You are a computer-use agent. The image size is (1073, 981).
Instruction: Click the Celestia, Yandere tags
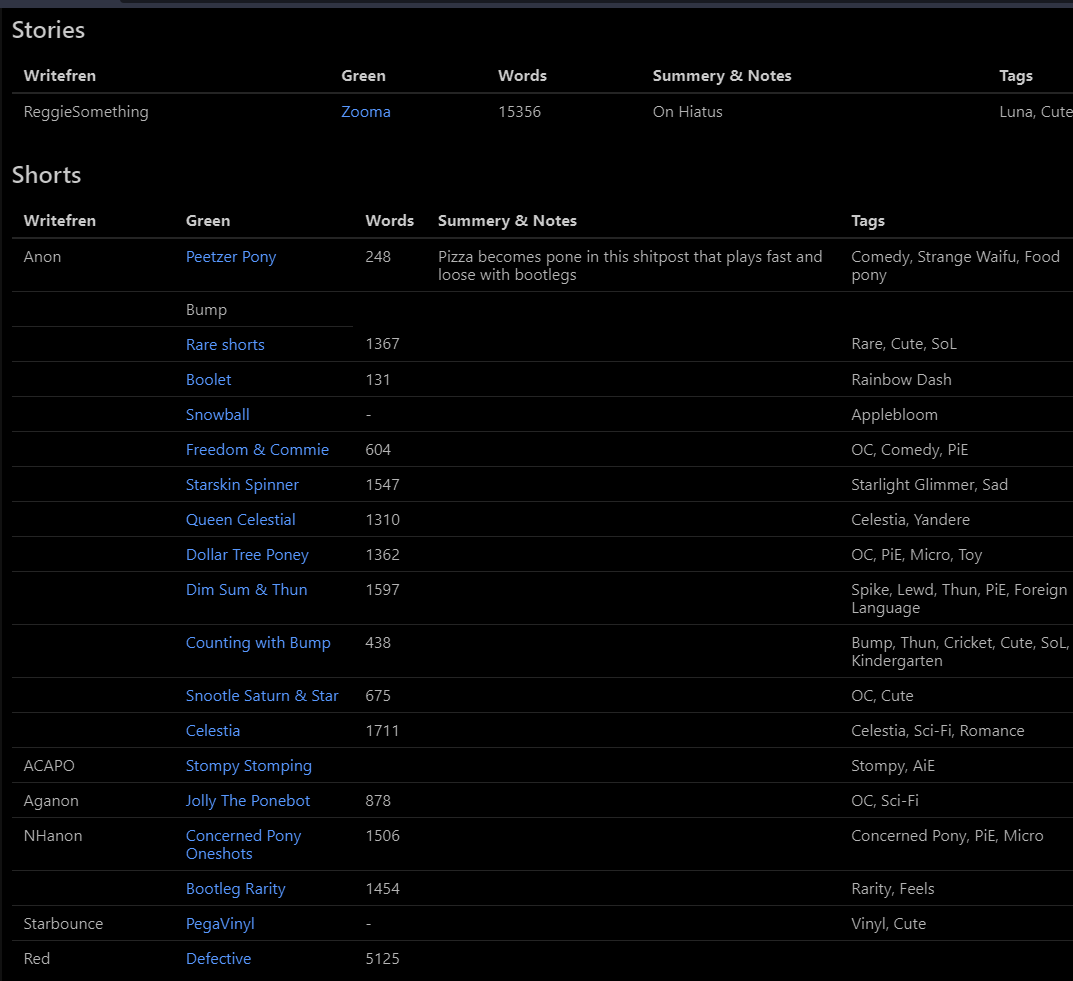tap(910, 519)
